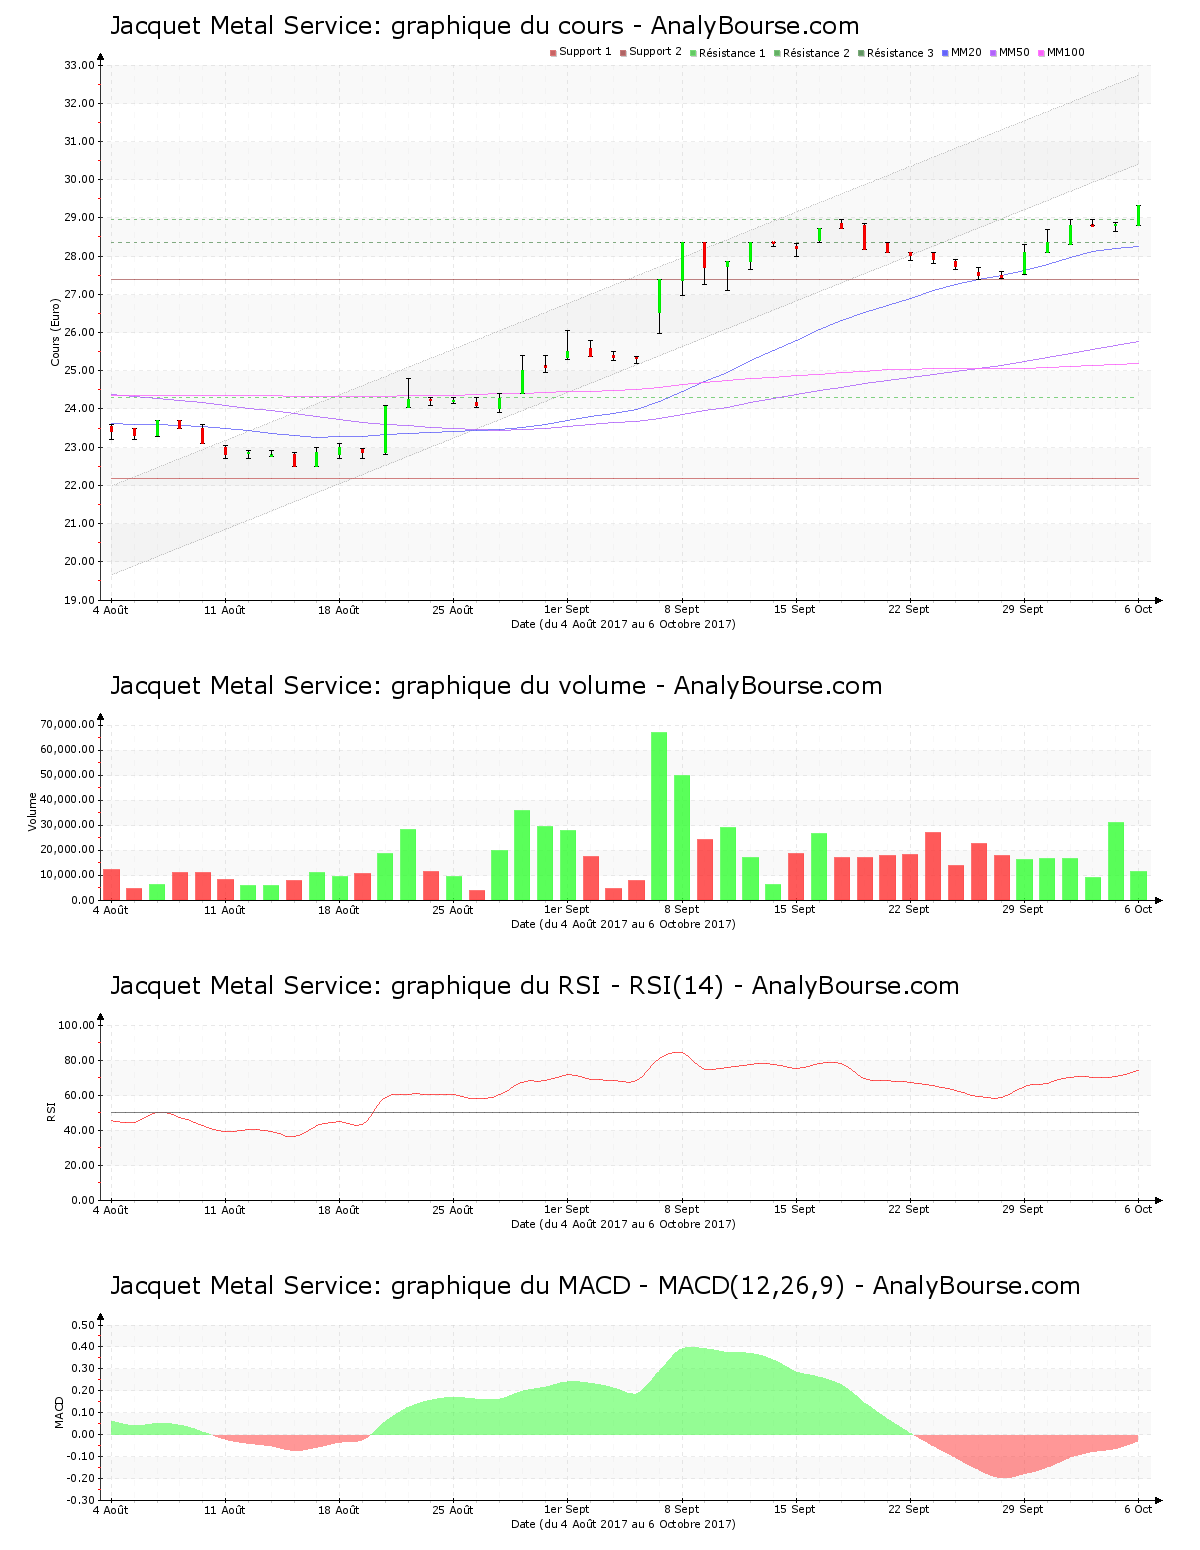
Task: Click the '18 Août' date under the RSI chart
Action: click(339, 1209)
